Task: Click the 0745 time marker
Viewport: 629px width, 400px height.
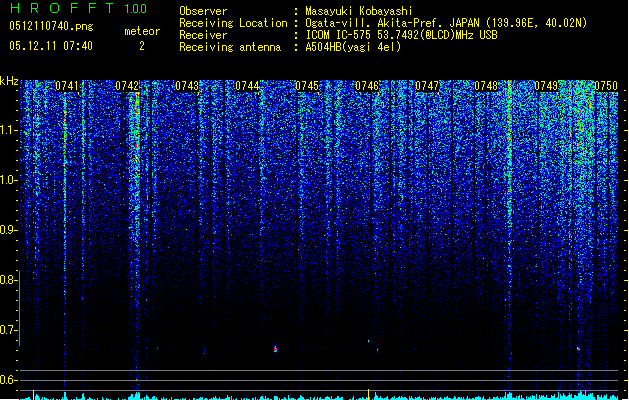Action: click(x=307, y=86)
